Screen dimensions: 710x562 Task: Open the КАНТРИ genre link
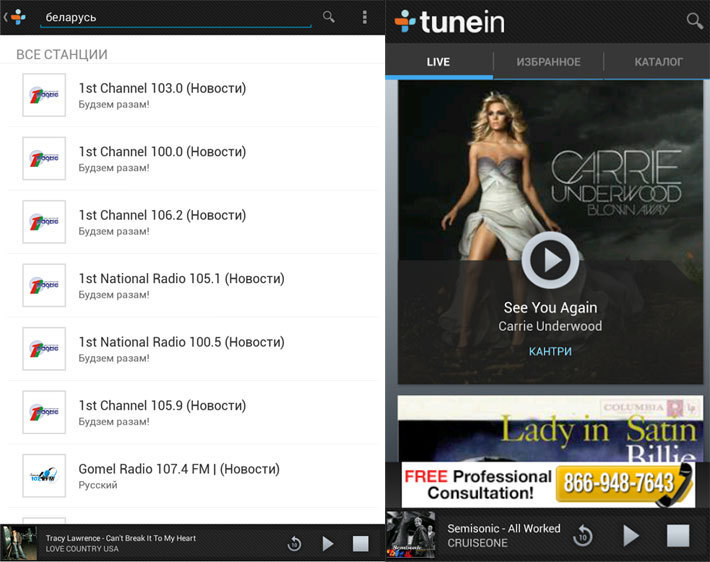pos(550,351)
